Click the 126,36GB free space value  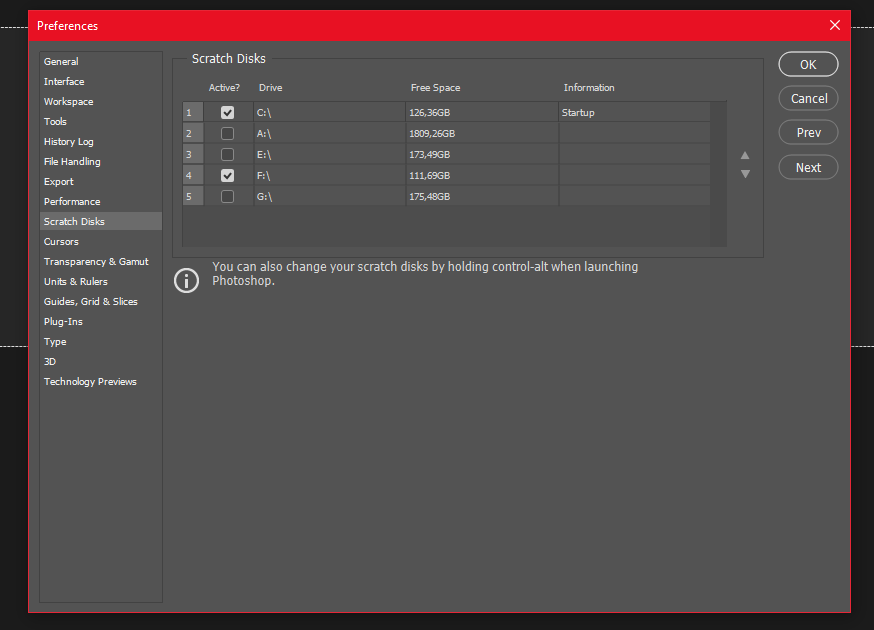tap(429, 113)
